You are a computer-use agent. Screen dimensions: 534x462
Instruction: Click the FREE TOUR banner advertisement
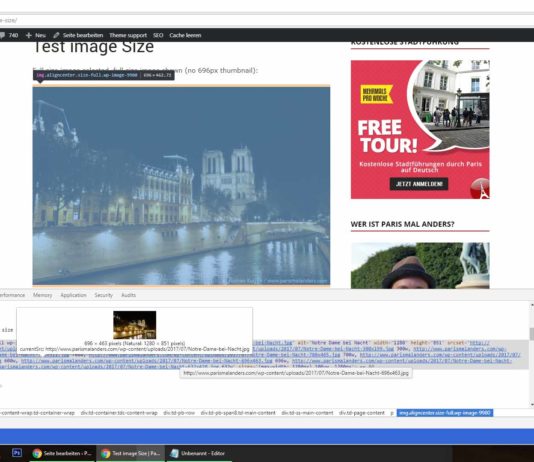tap(420, 129)
